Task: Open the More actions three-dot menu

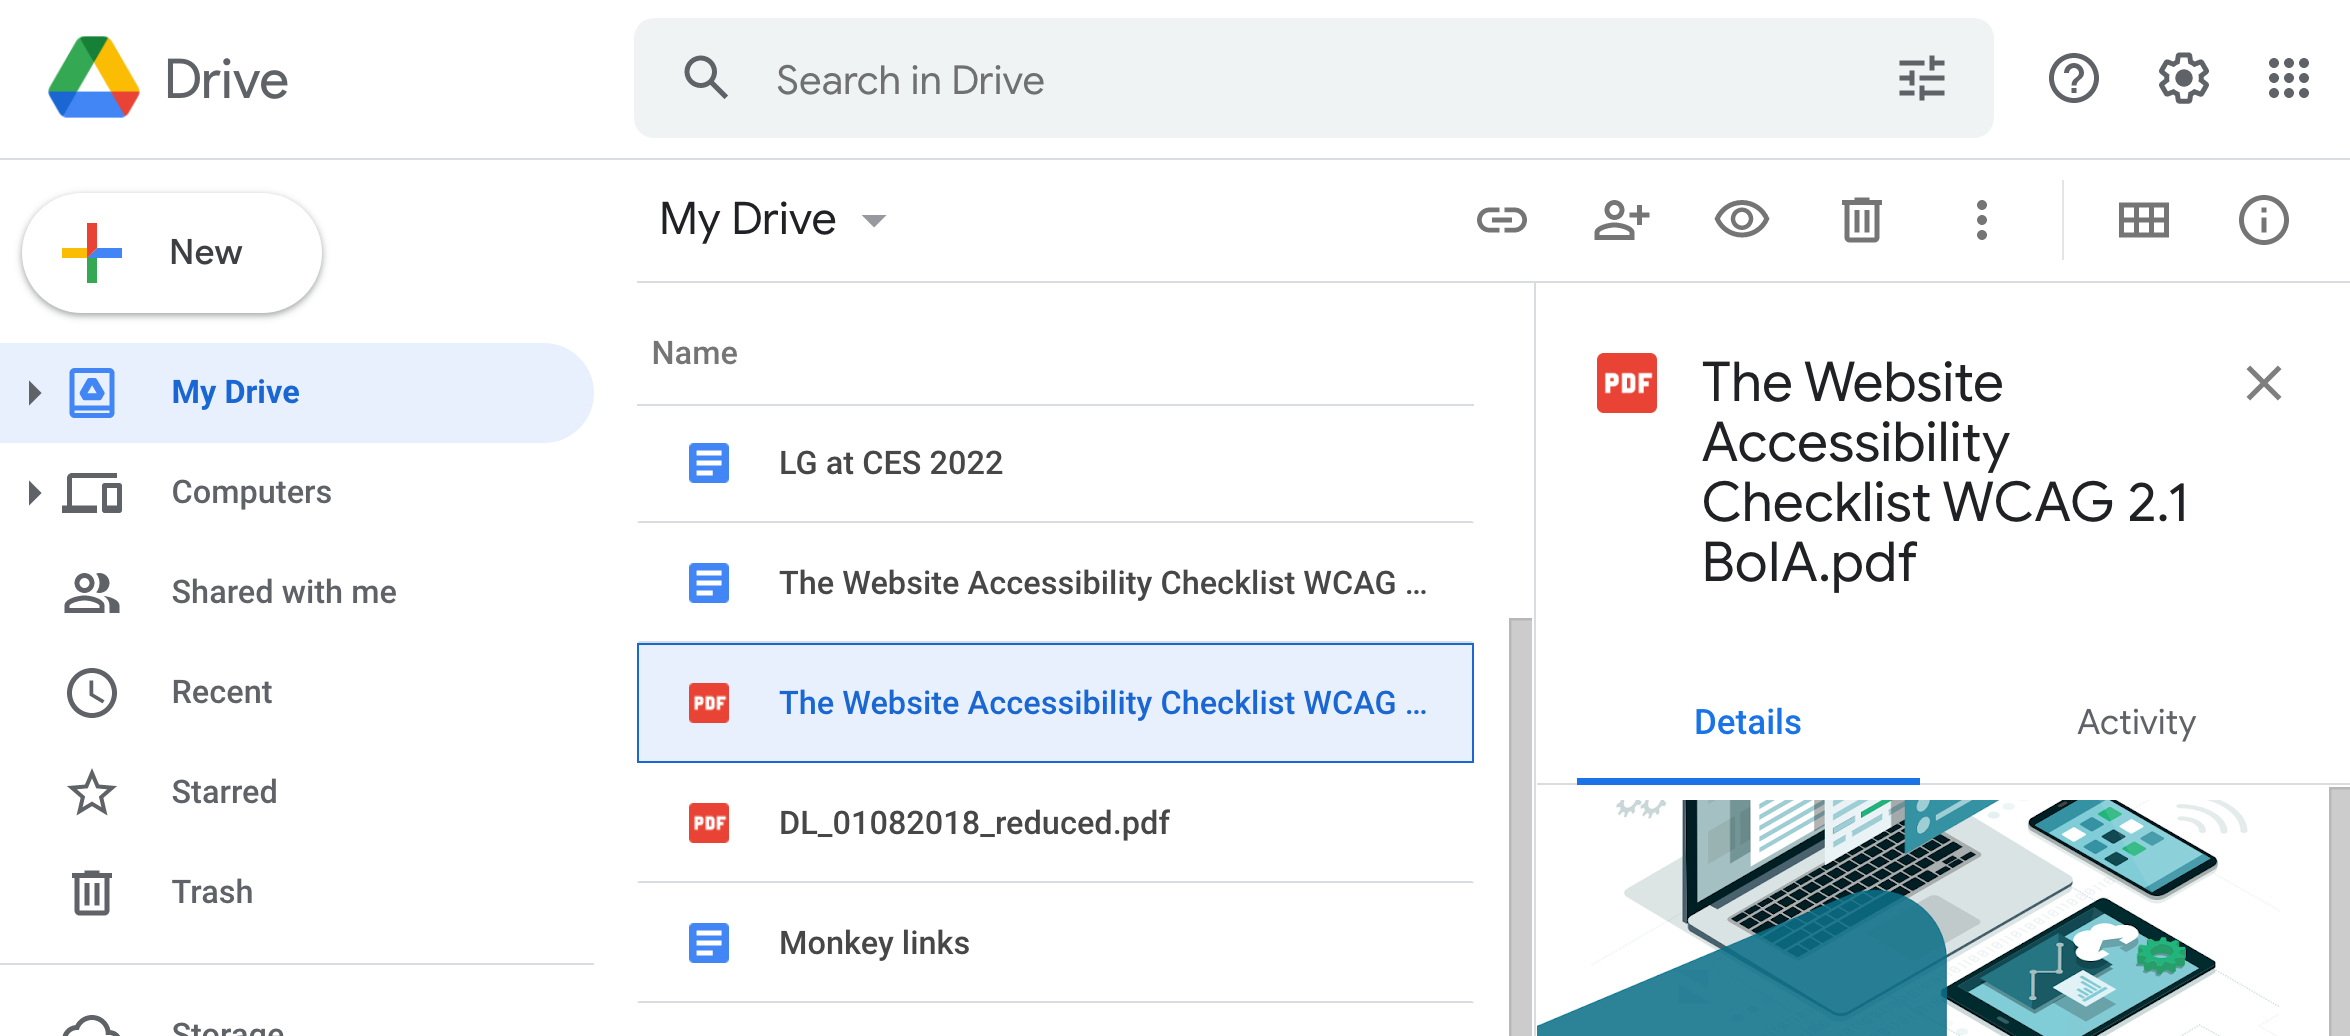Action: pyautogui.click(x=1981, y=220)
